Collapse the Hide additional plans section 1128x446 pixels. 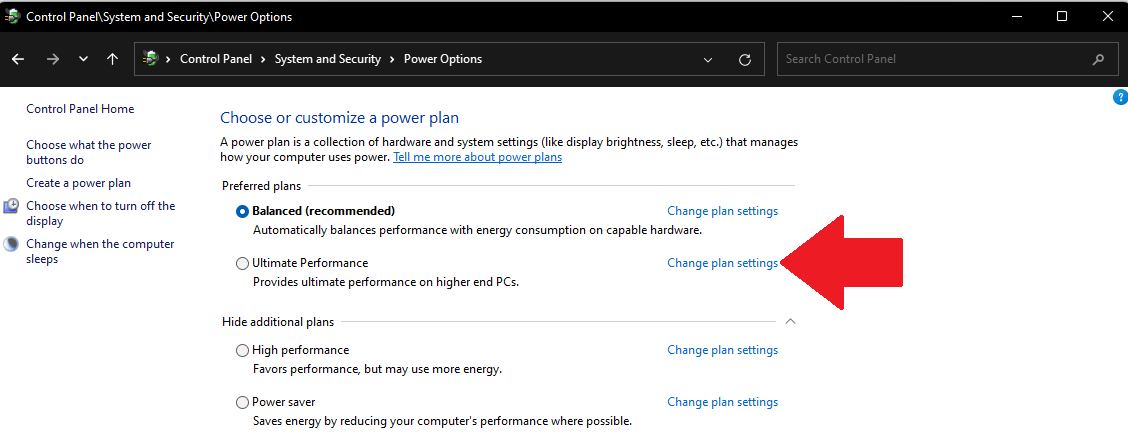click(x=790, y=322)
